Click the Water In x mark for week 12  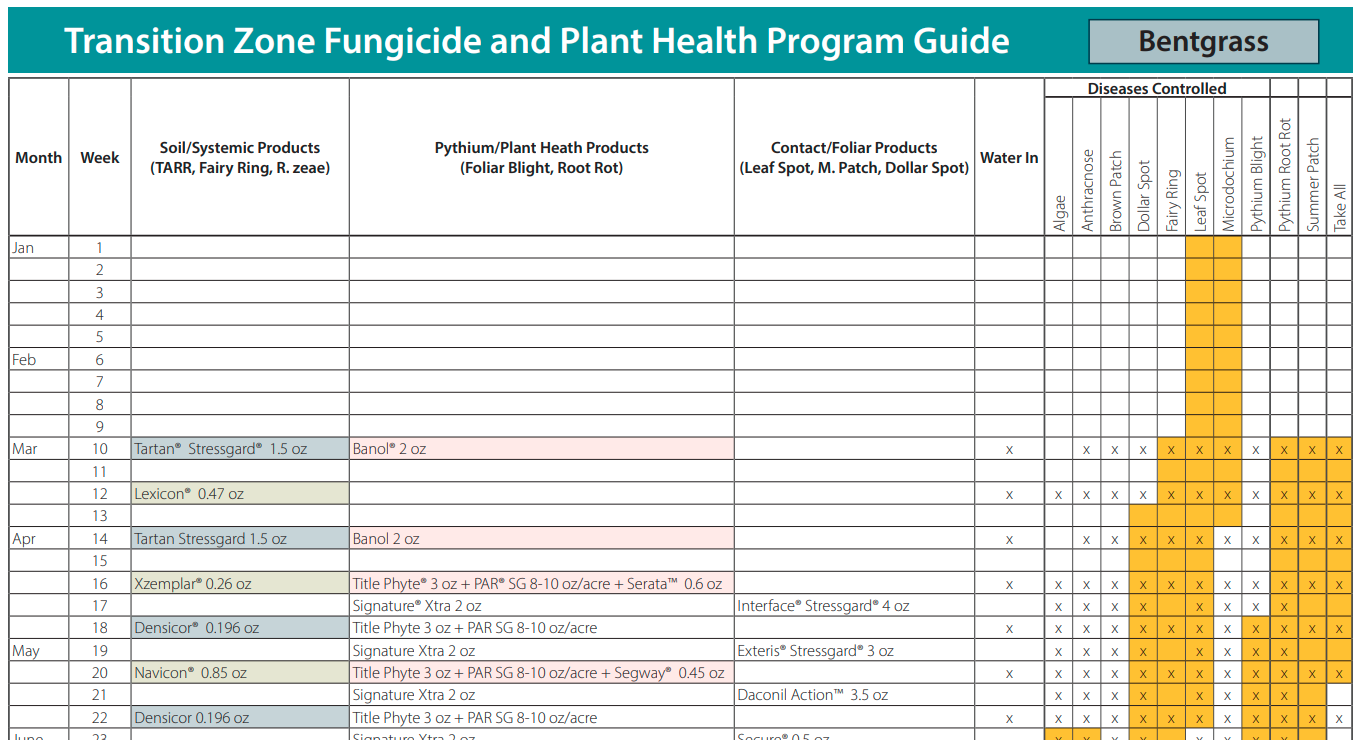tap(1009, 495)
